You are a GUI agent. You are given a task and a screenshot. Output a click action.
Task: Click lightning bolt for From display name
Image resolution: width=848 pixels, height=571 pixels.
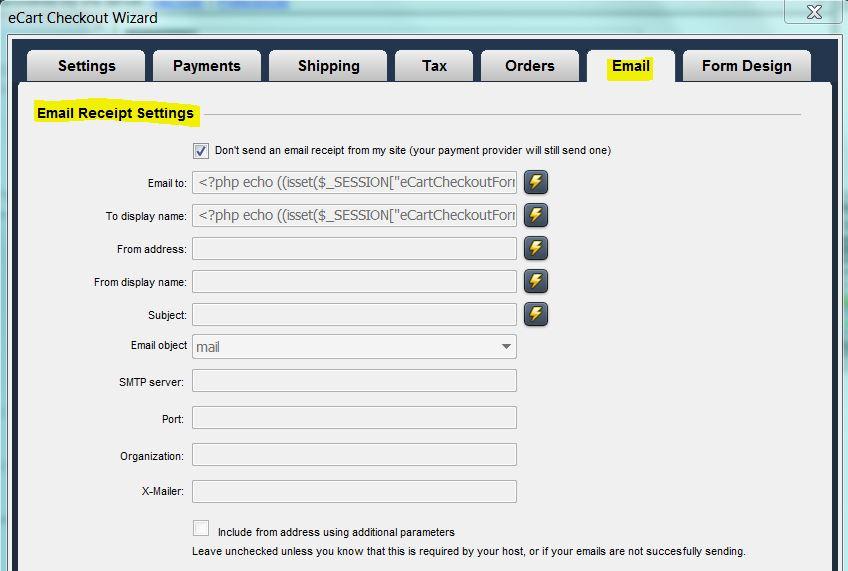[535, 281]
